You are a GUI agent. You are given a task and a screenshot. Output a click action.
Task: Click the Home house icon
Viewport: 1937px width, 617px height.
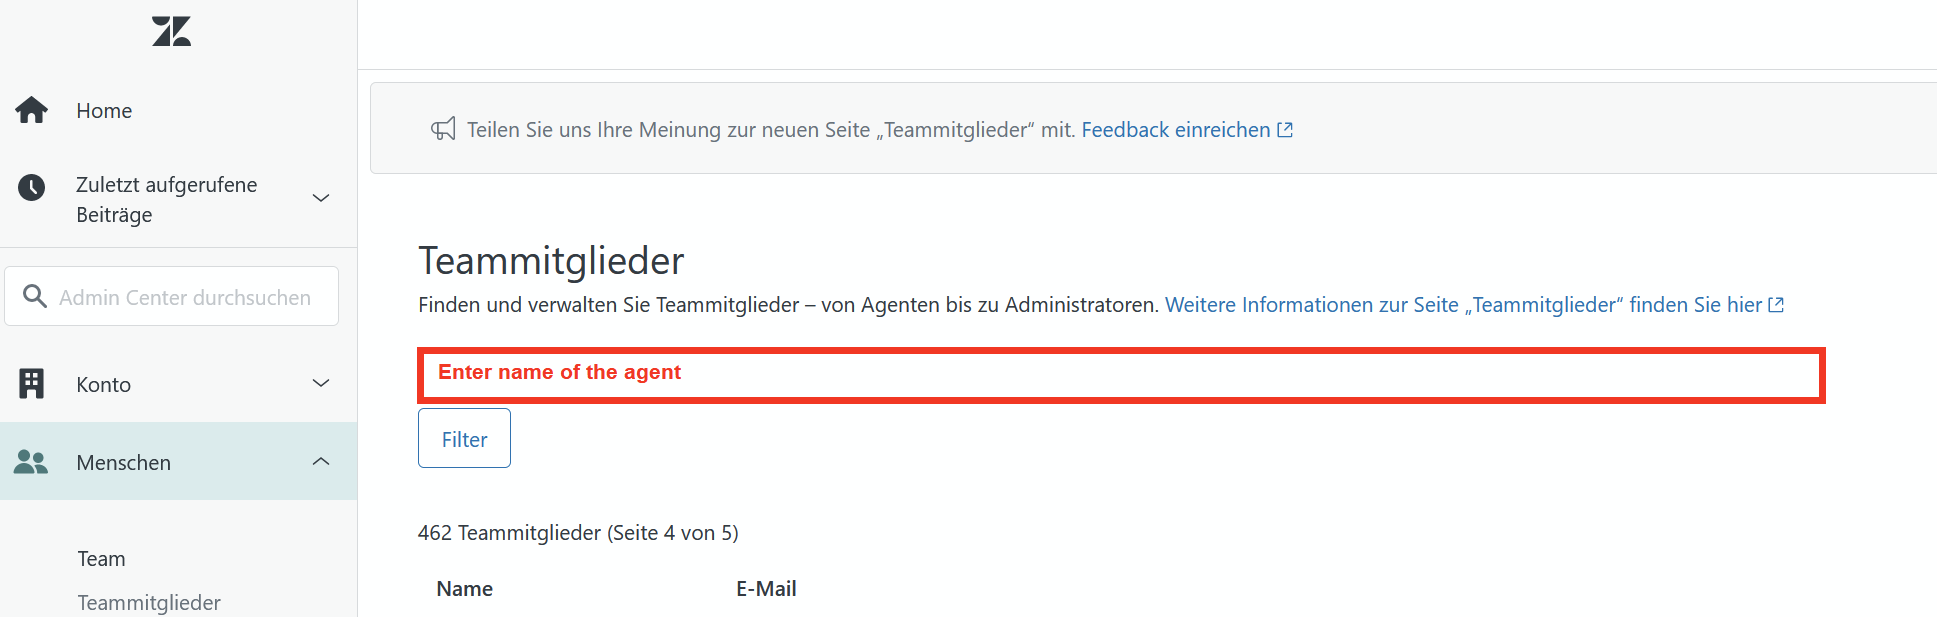pos(32,110)
